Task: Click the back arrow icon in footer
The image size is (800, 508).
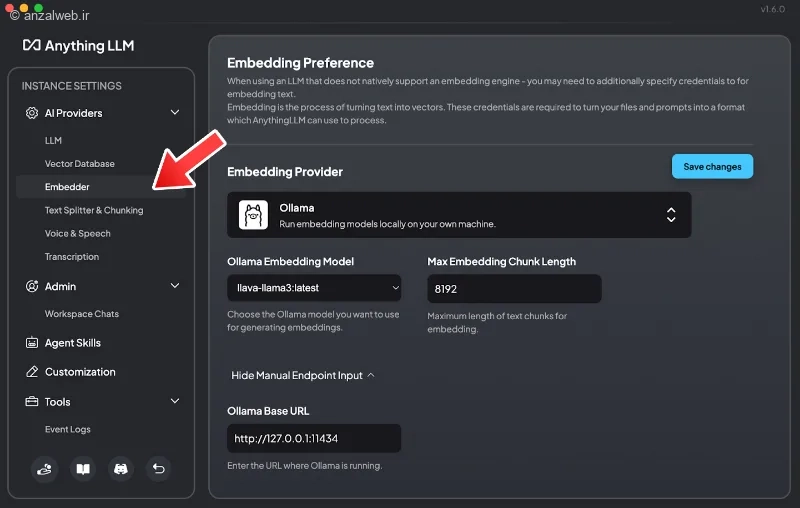Action: point(158,469)
